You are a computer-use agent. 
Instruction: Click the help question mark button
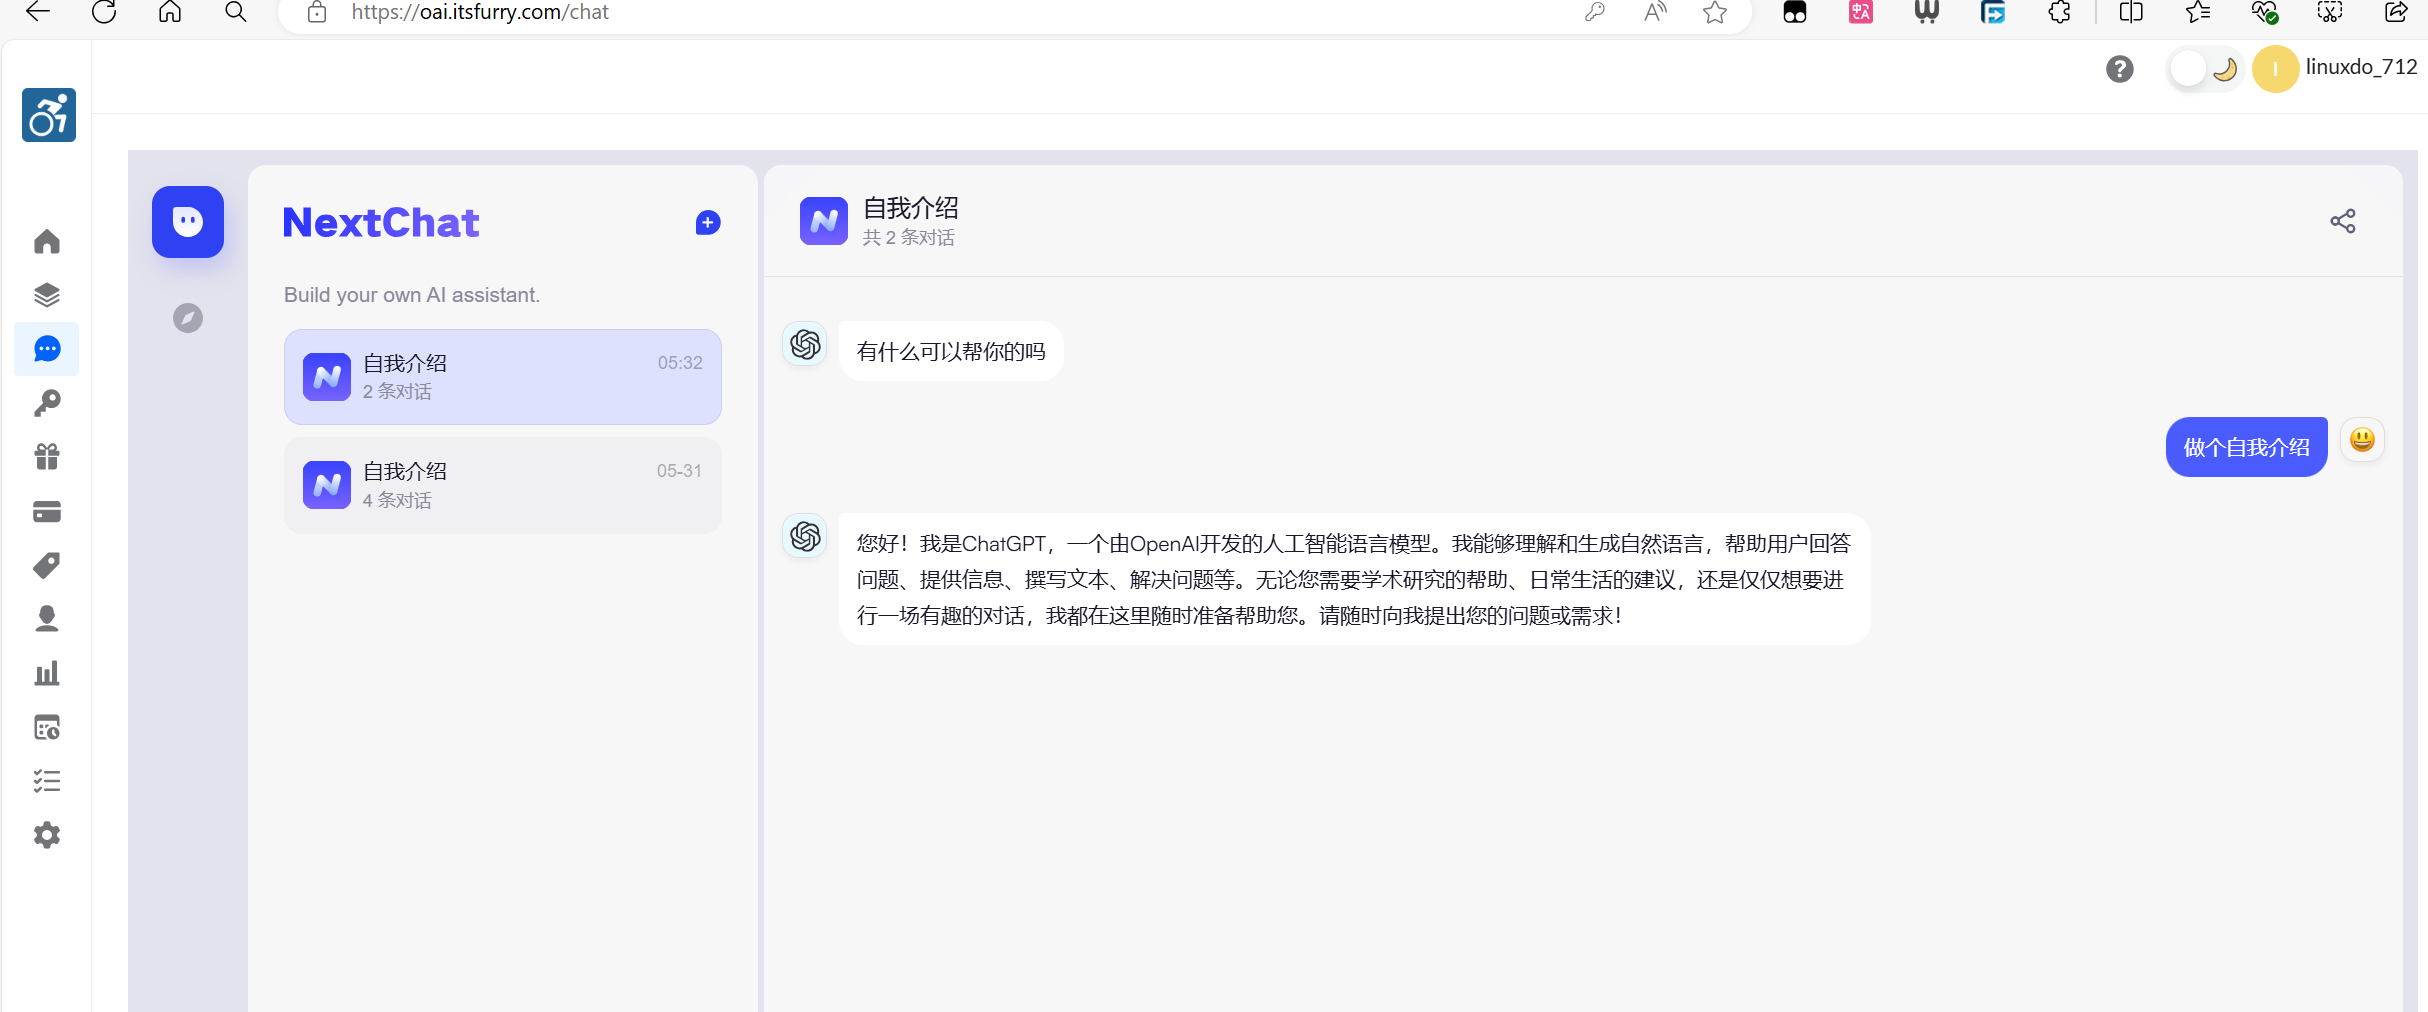click(x=2120, y=69)
